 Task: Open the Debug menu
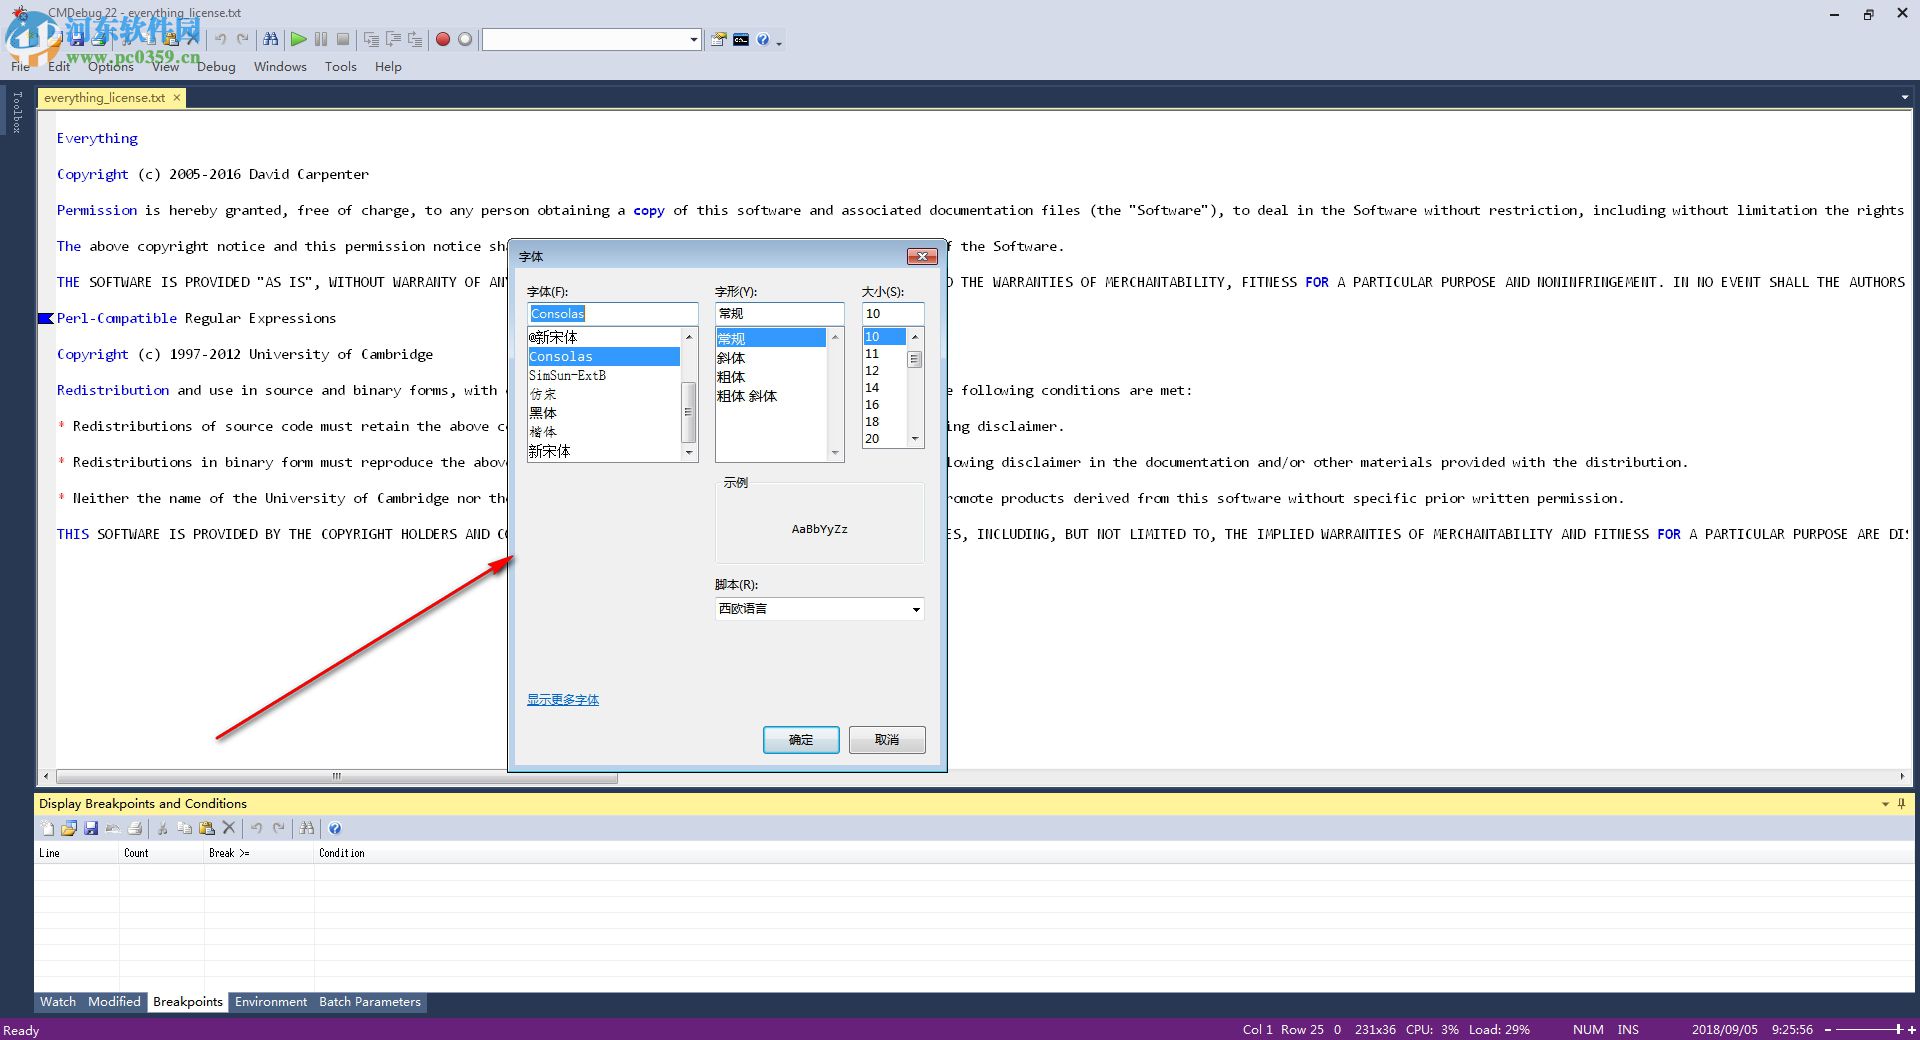216,66
